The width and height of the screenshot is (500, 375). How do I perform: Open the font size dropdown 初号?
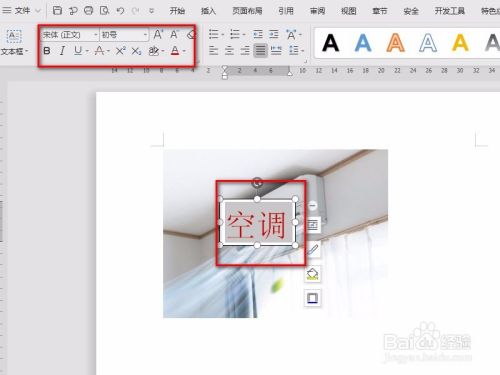pyautogui.click(x=124, y=35)
